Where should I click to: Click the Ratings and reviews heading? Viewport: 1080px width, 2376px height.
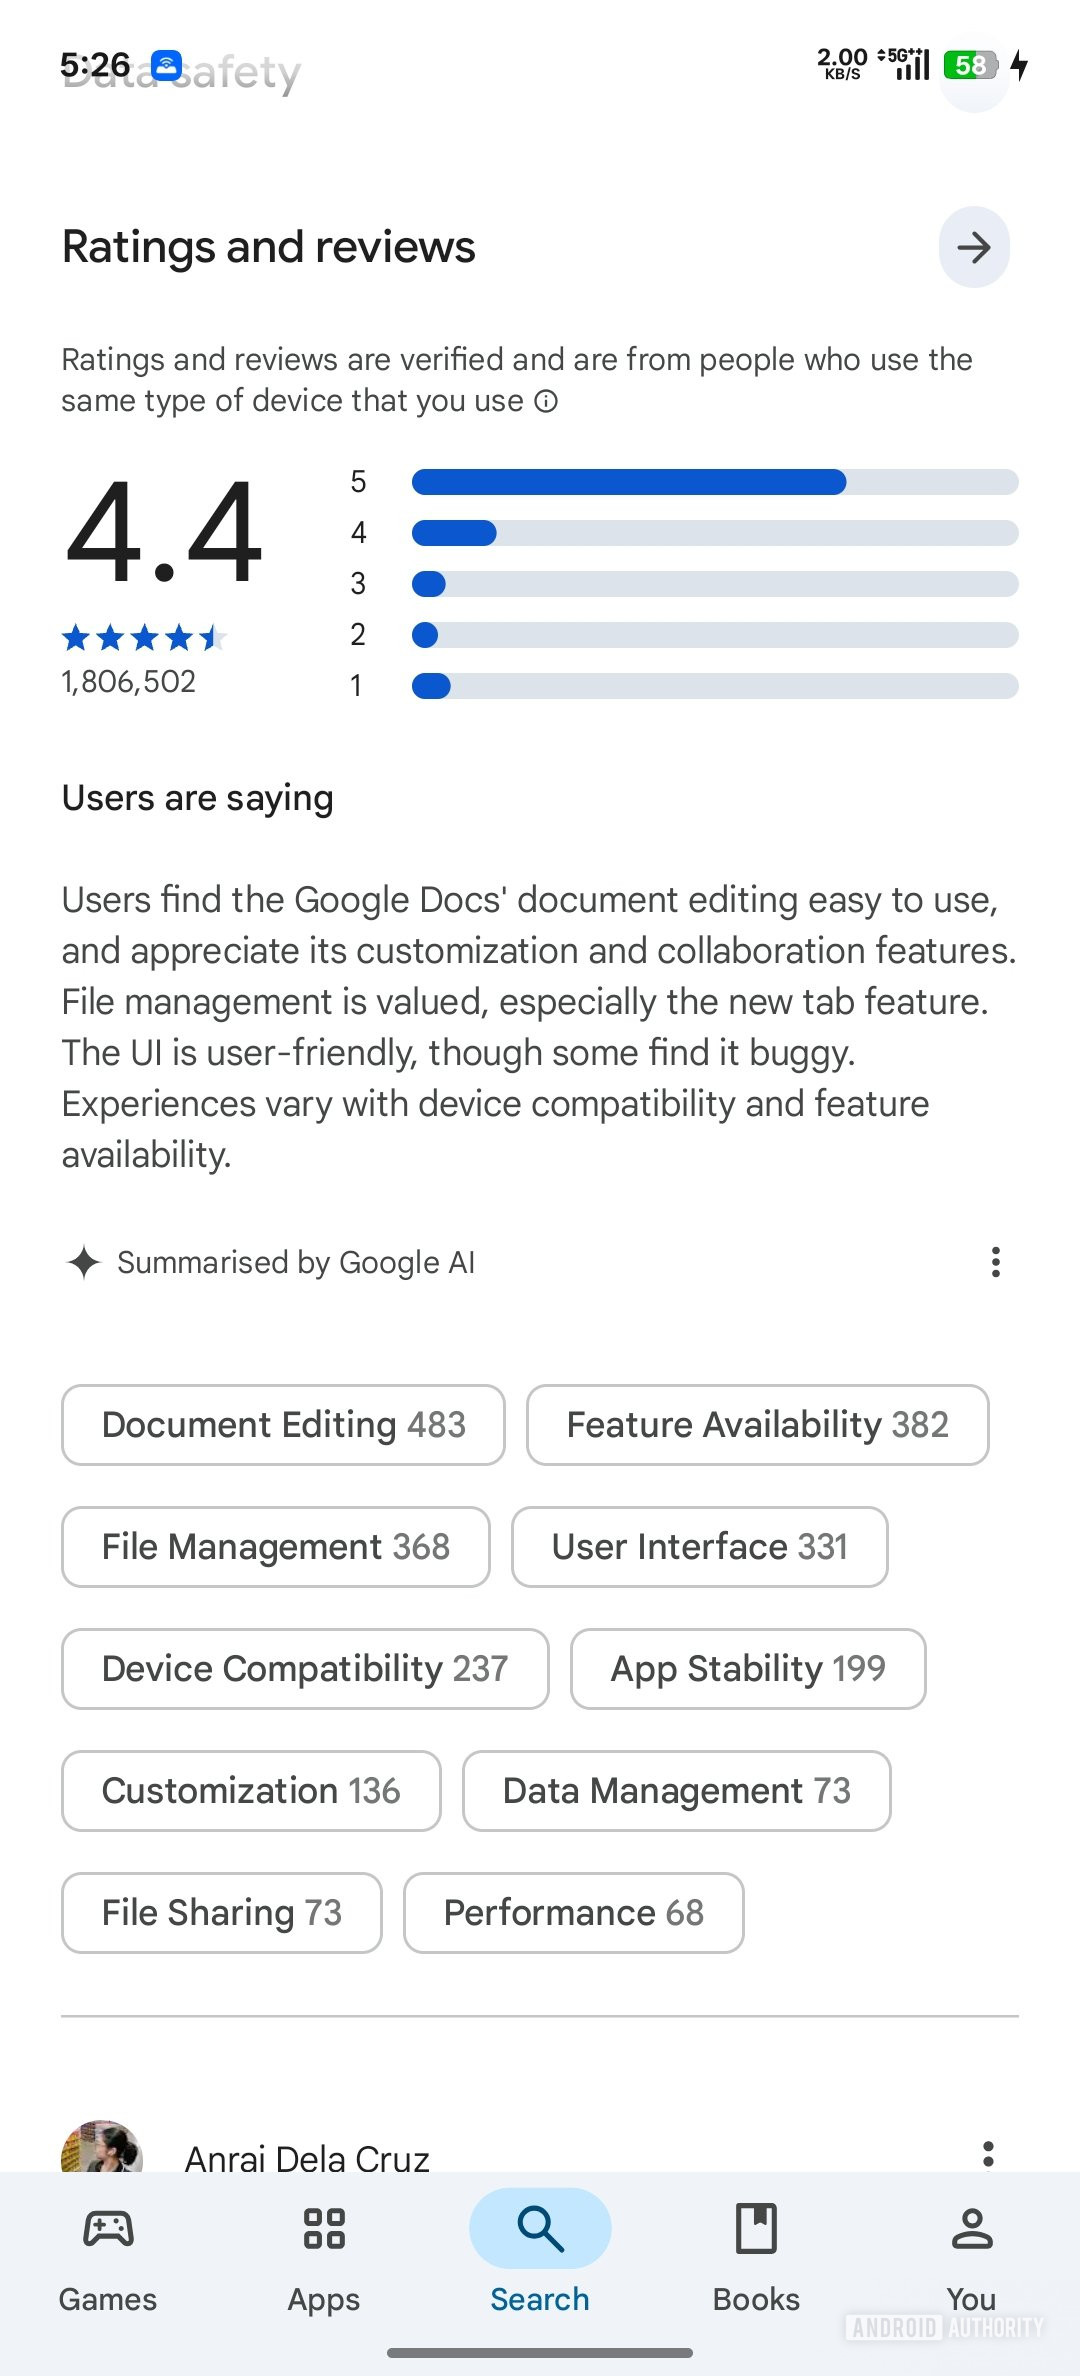(x=268, y=247)
